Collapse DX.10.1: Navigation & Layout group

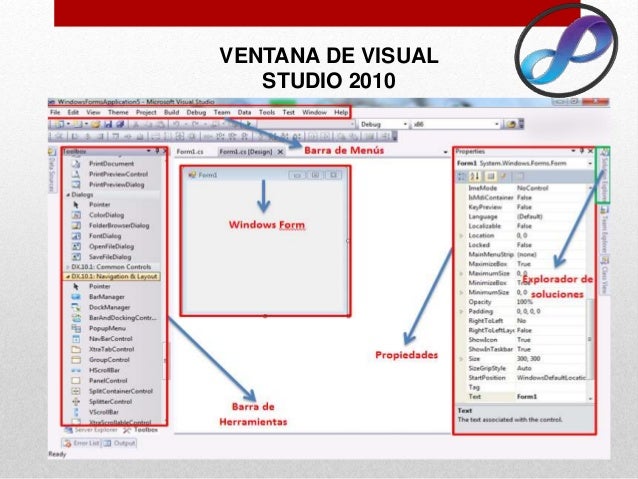point(68,277)
